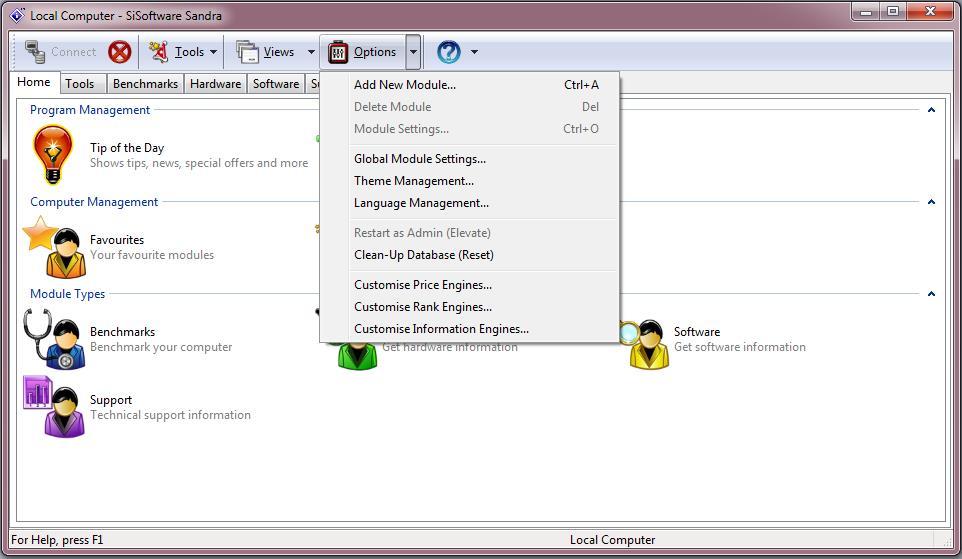Open the Software module label
The width and height of the screenshot is (962, 559).
click(697, 332)
